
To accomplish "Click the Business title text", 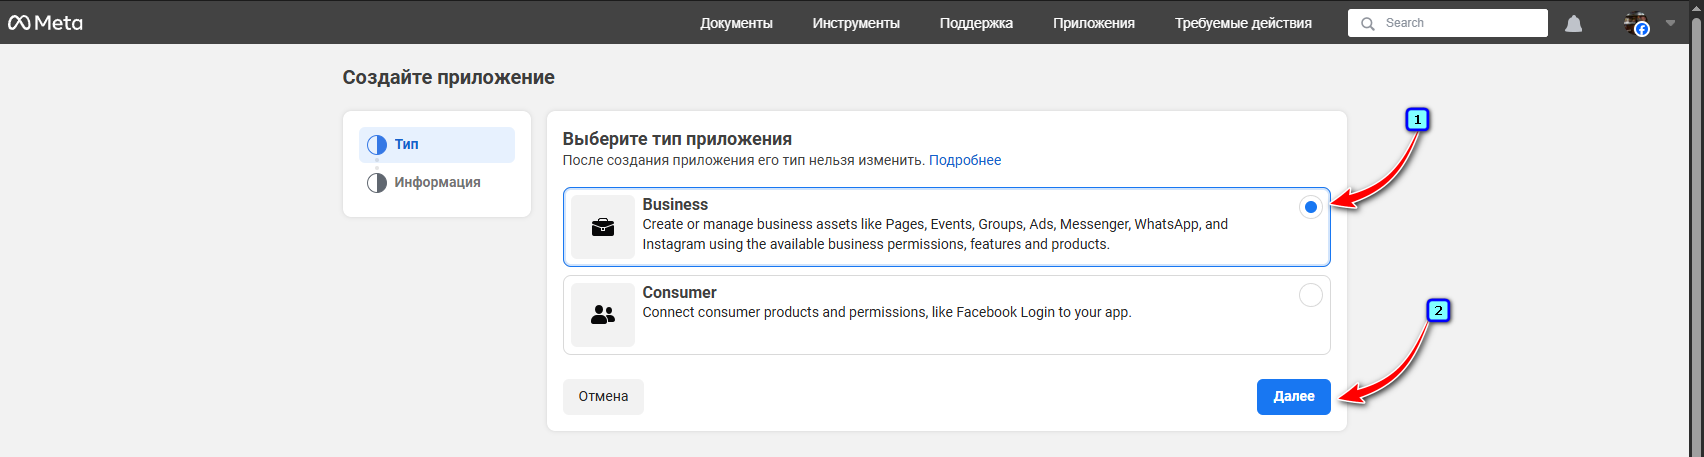I will point(675,204).
